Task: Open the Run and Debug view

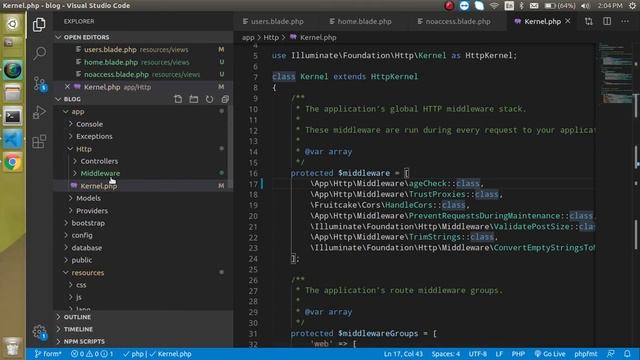Action: pyautogui.click(x=39, y=112)
